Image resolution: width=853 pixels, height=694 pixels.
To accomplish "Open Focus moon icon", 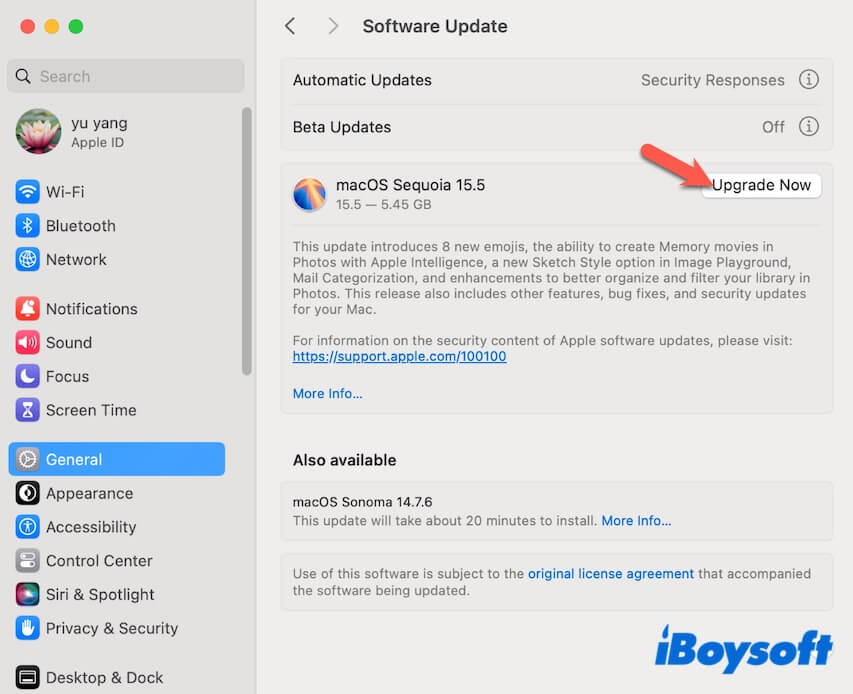I will pos(28,377).
